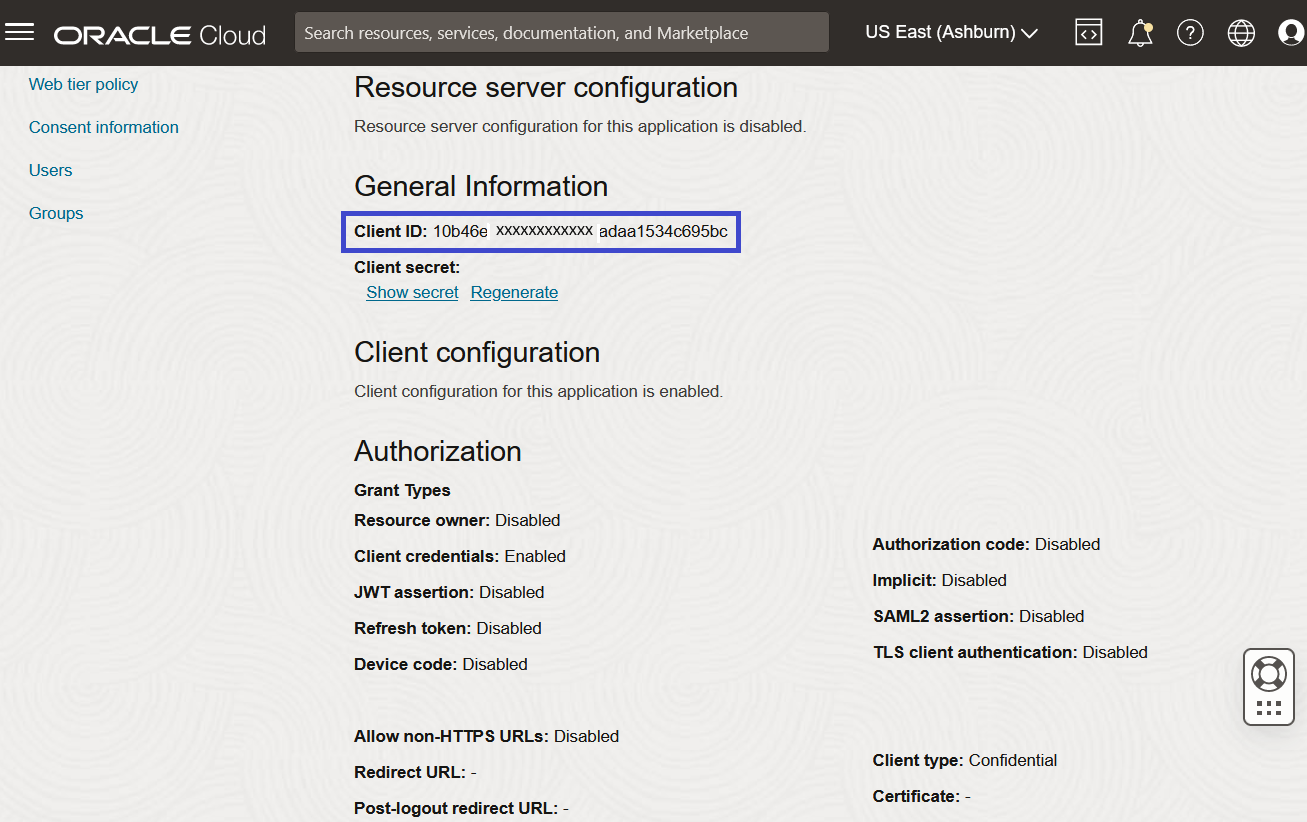This screenshot has height=822, width=1307.
Task: Show the client secret
Action: [412, 292]
